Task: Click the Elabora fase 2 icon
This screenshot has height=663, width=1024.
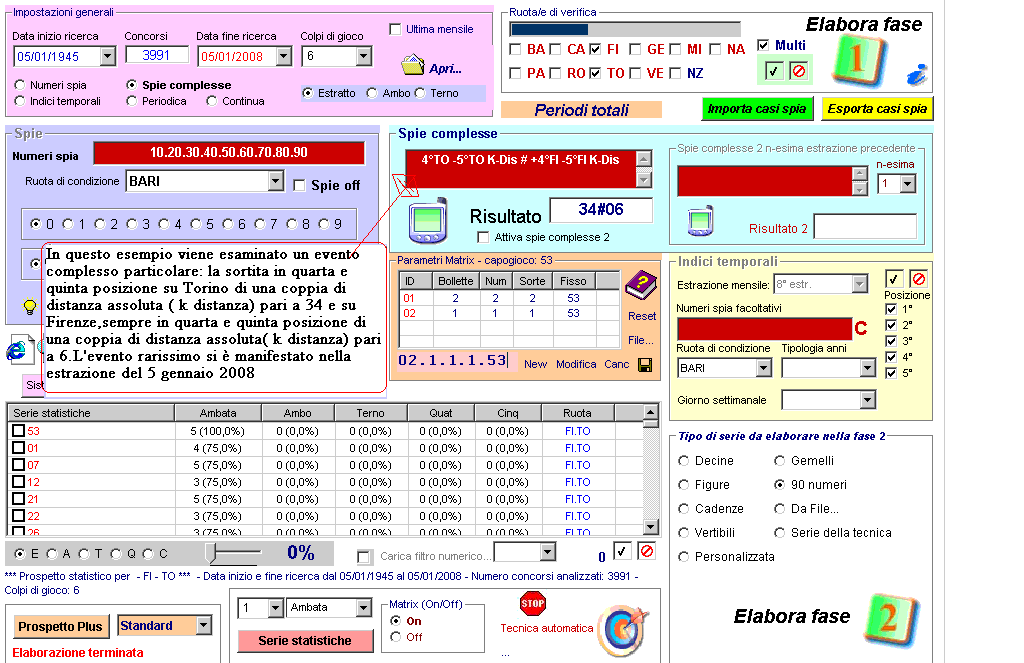Action: pyautogui.click(x=891, y=620)
